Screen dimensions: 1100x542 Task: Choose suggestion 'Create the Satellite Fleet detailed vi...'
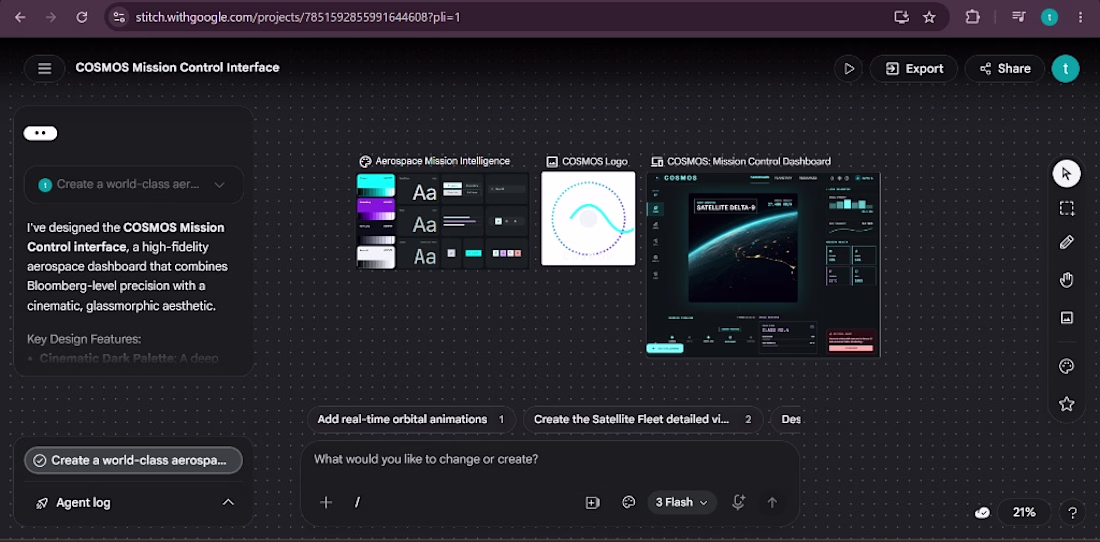(x=643, y=419)
